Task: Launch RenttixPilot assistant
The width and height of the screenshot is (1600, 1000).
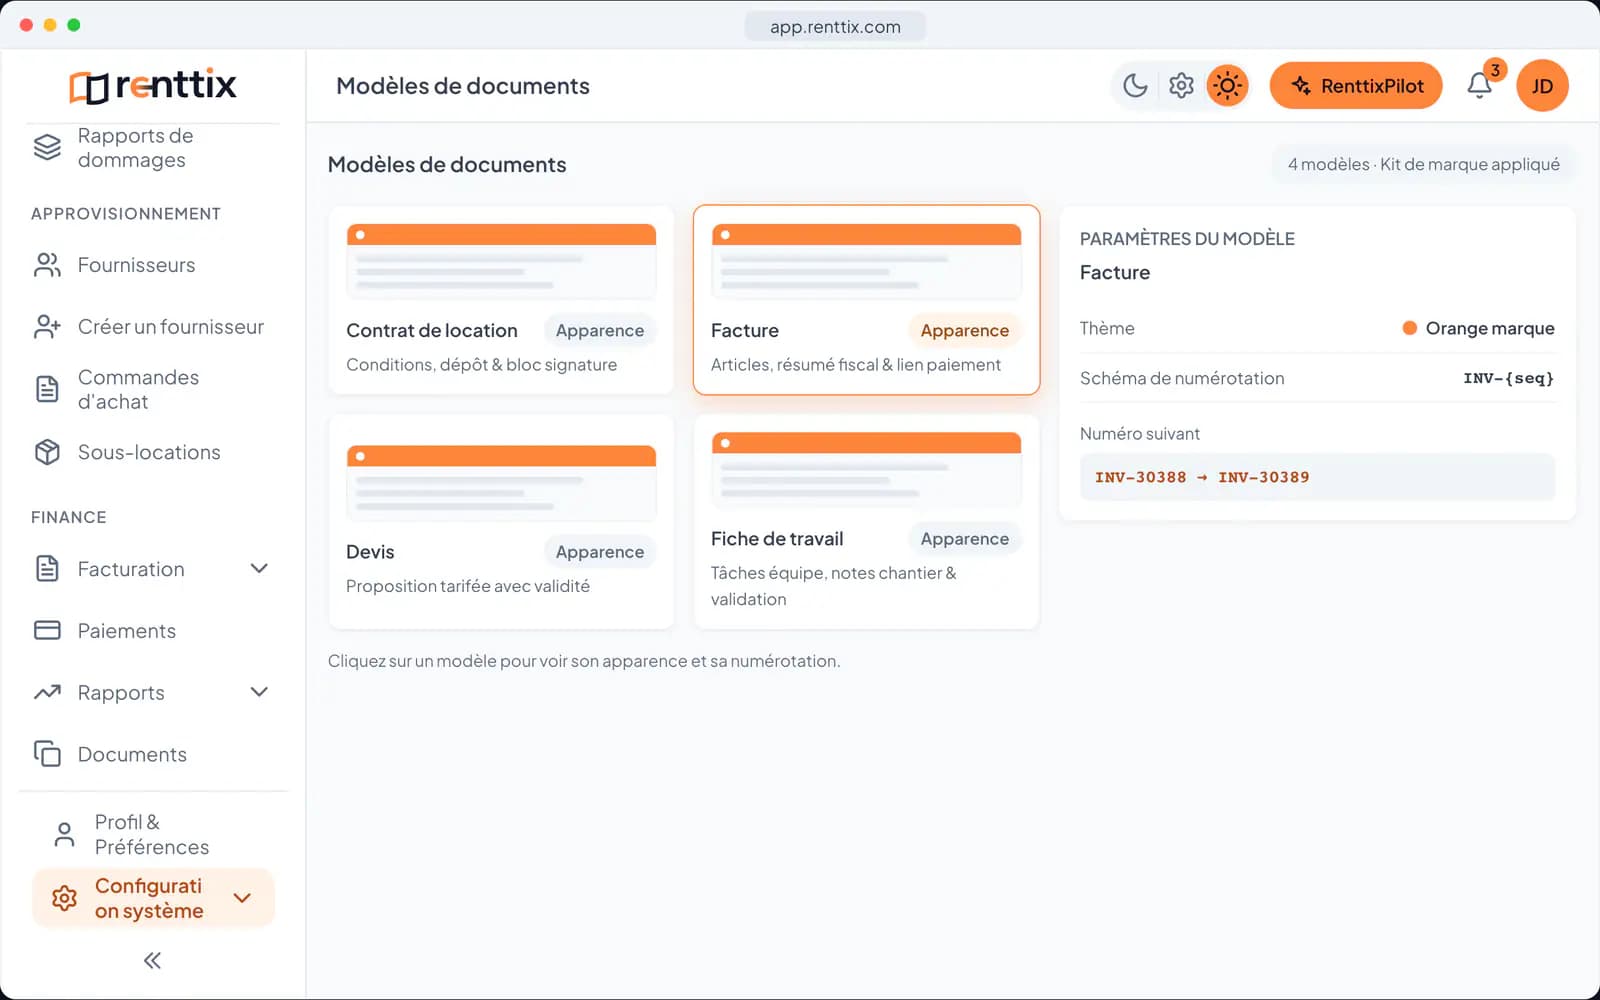Action: [x=1356, y=86]
